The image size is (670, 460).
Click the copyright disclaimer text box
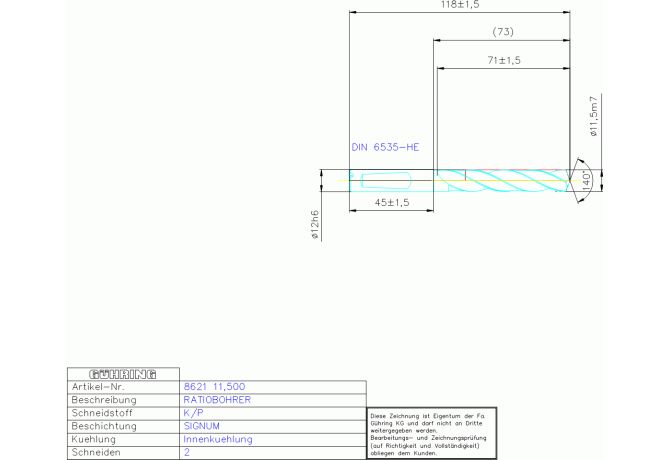[431, 432]
